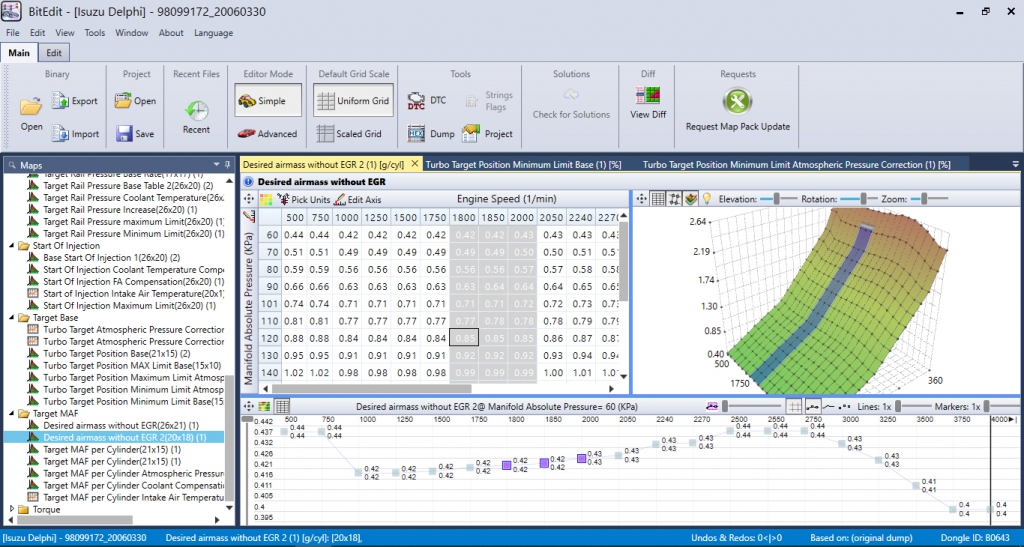Screen dimensions: 1024x547
Task: Switch to the Edit ribbon tab
Action: pyautogui.click(x=54, y=53)
